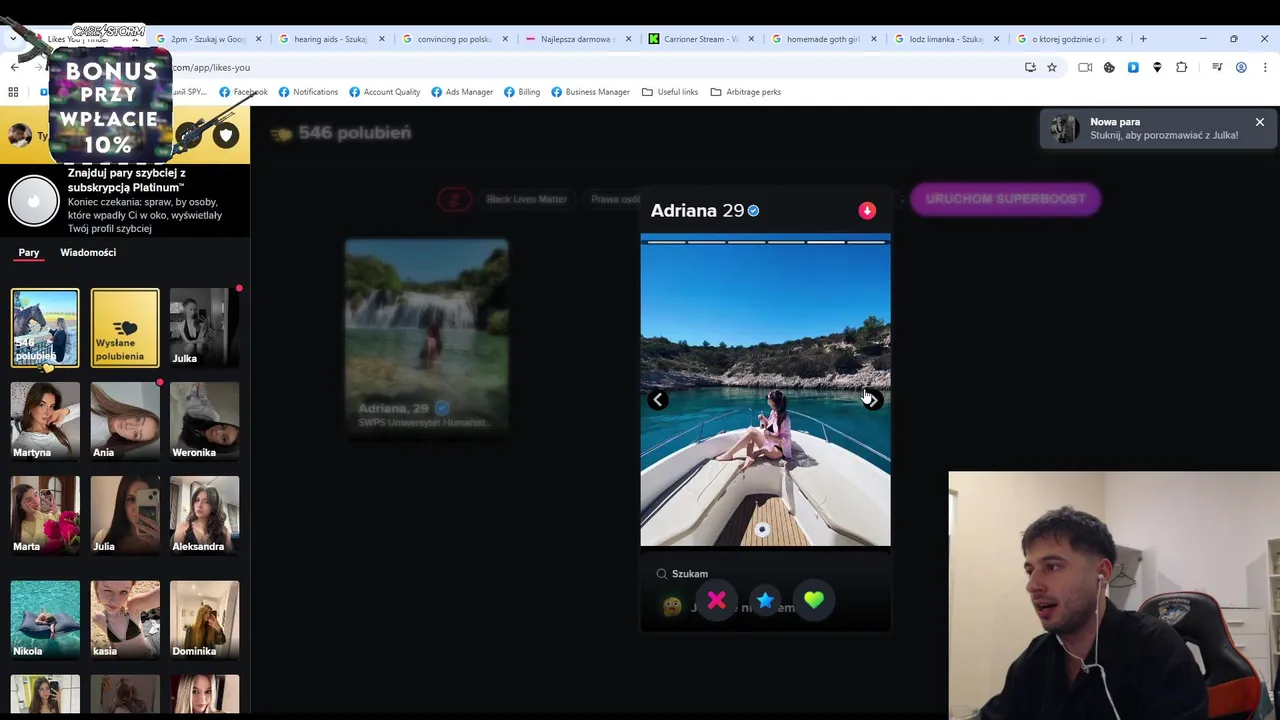1280x720 pixels.
Task: Click URUCHOM SUPERBOOST button
Action: tap(1005, 199)
